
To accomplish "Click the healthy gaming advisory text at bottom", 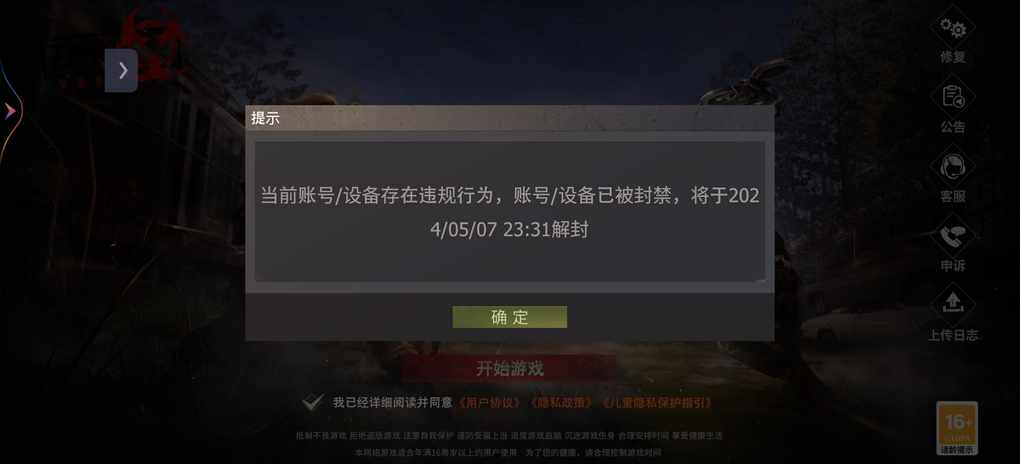I will coord(509,443).
